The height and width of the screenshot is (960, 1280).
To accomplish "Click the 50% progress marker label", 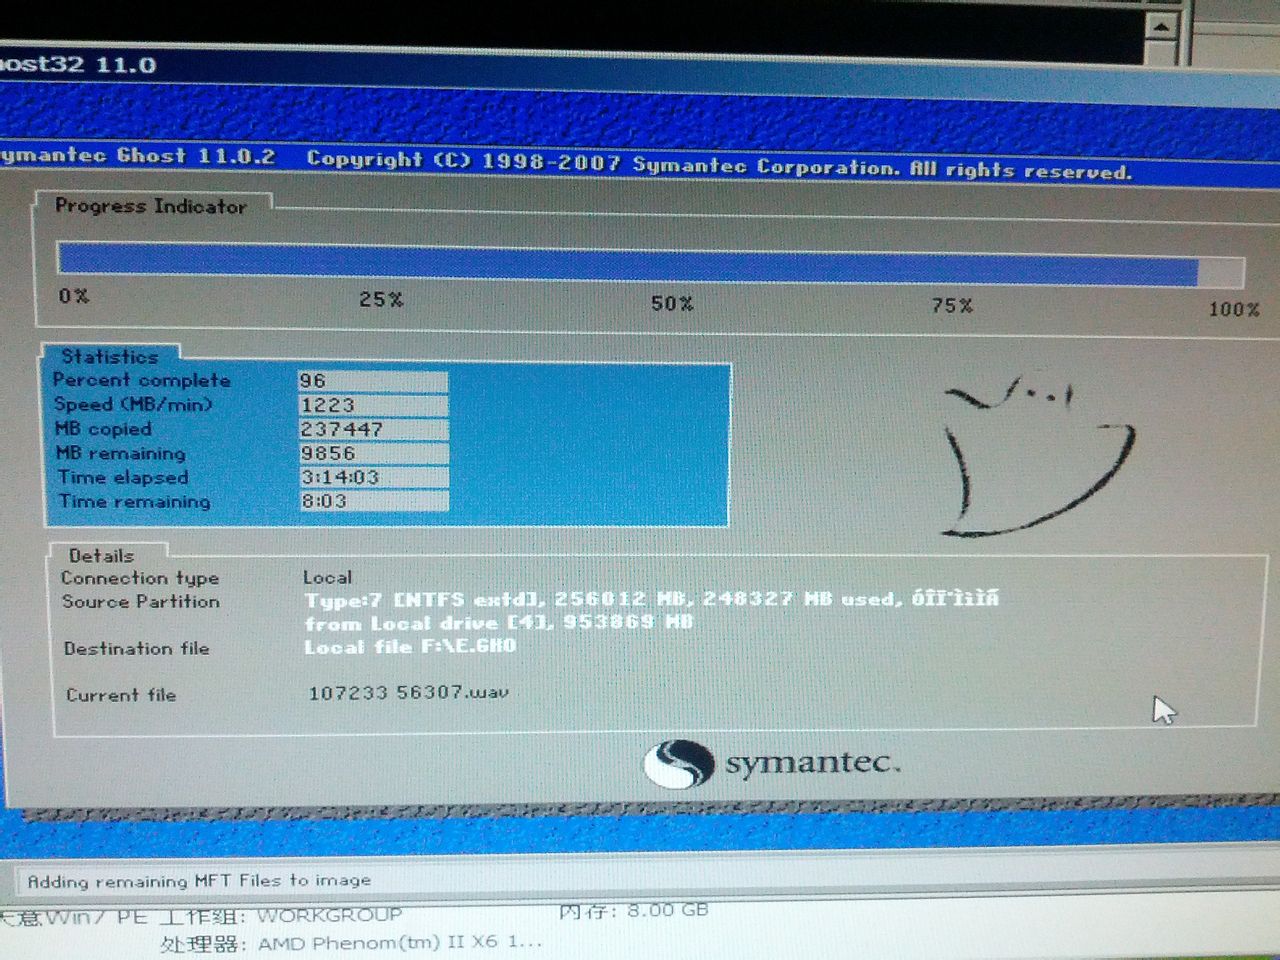I will [x=672, y=303].
